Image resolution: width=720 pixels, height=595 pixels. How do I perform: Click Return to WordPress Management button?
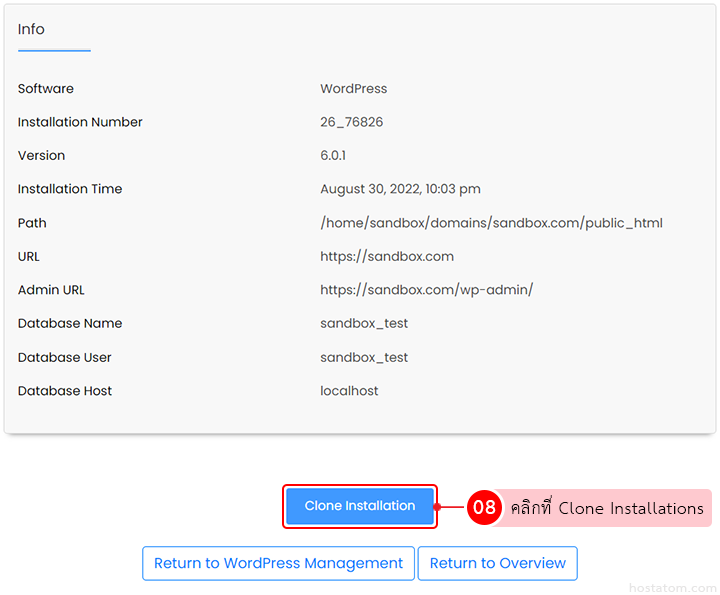point(278,563)
